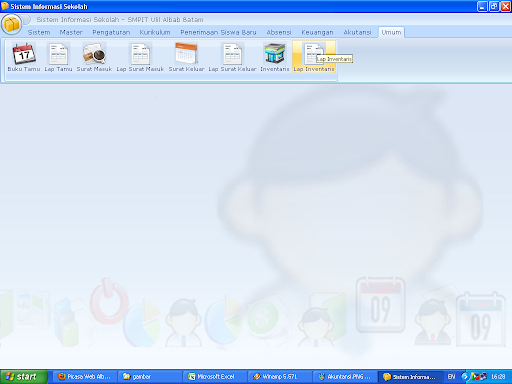Image resolution: width=512 pixels, height=384 pixels.
Task: Open the Buku Tamu calendar icon
Action: coord(24,57)
